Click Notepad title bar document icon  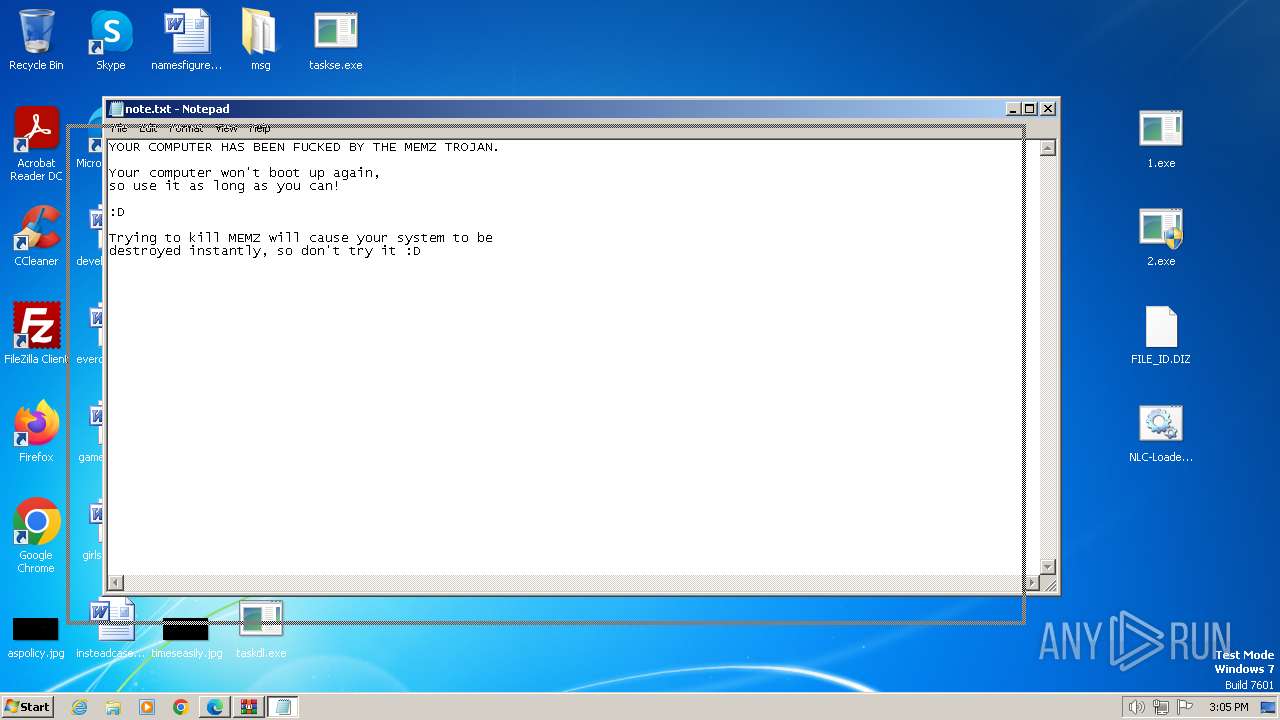pos(116,109)
